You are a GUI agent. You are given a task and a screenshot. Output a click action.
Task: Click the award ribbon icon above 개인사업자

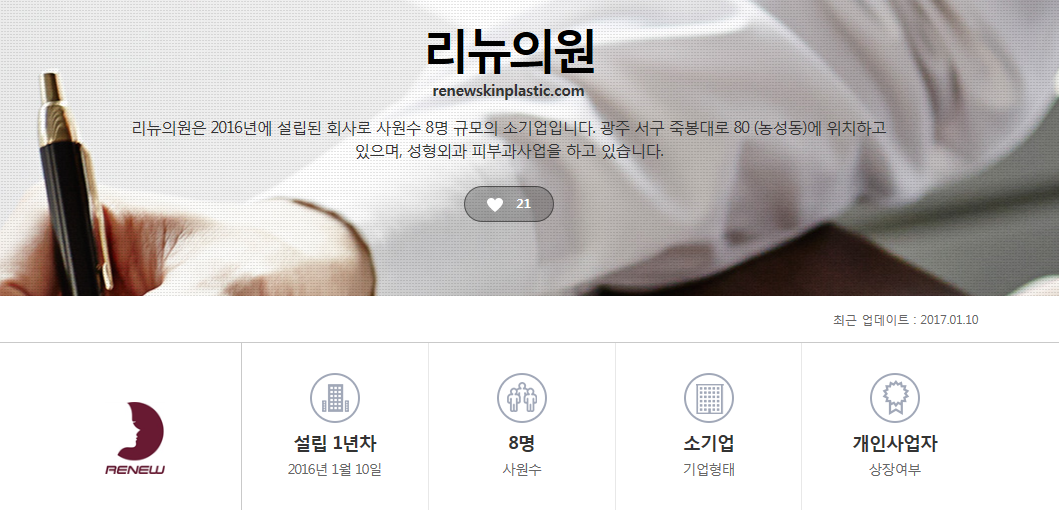(x=895, y=398)
